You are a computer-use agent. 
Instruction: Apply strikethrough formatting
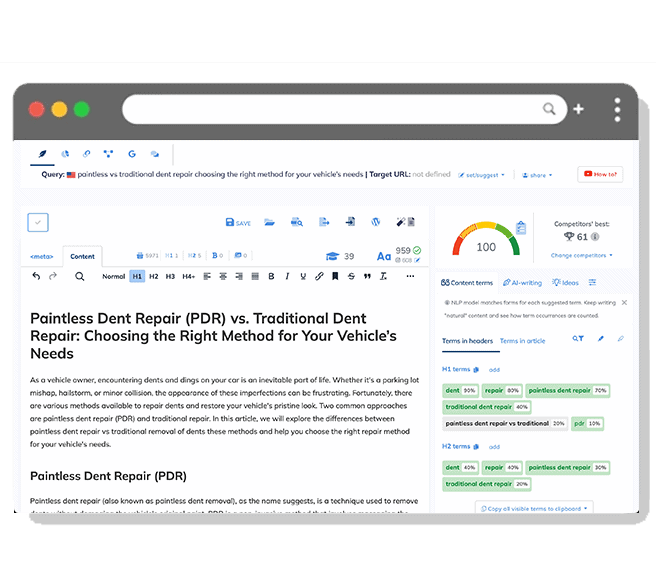coord(351,276)
